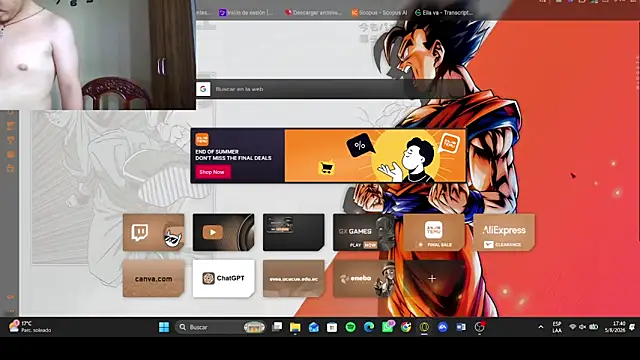This screenshot has width=640, height=360.
Task: Click the Opera GX taskbar icon
Action: coord(424,327)
